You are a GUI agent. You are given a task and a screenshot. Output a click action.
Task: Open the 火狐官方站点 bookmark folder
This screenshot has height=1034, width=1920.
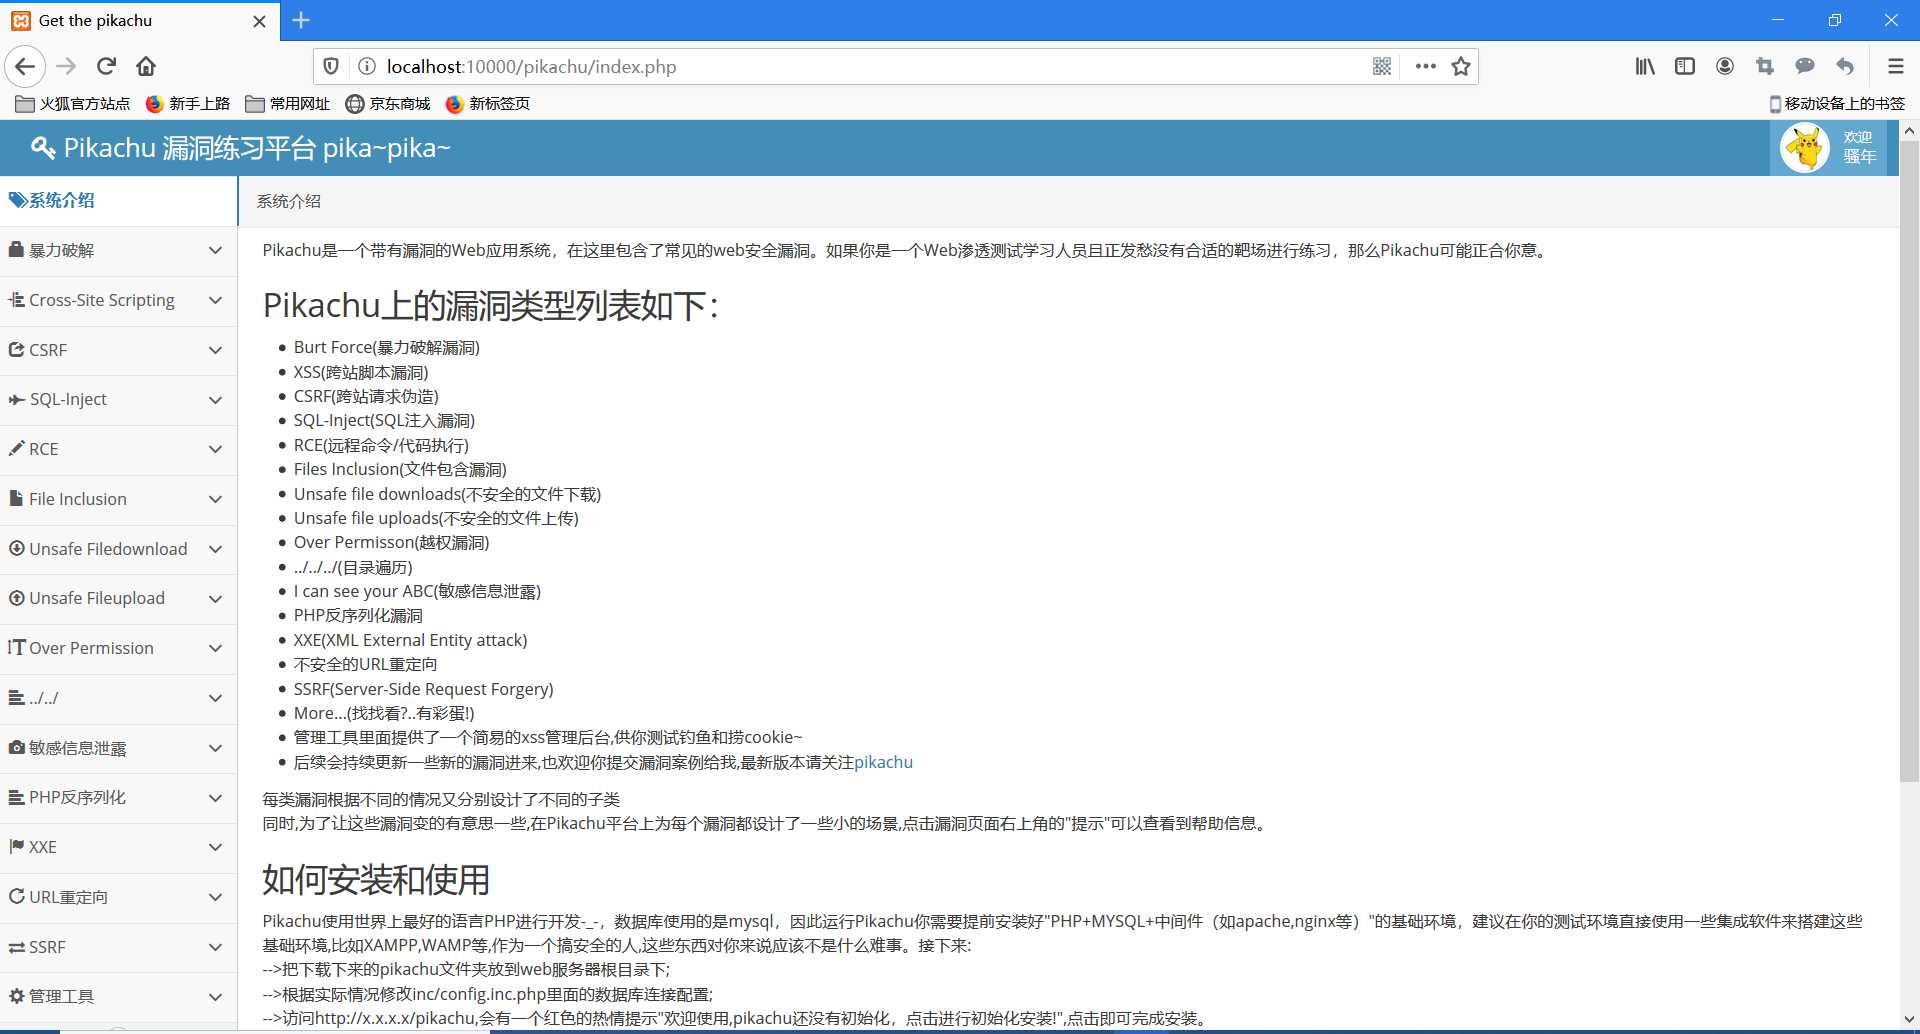pos(73,103)
